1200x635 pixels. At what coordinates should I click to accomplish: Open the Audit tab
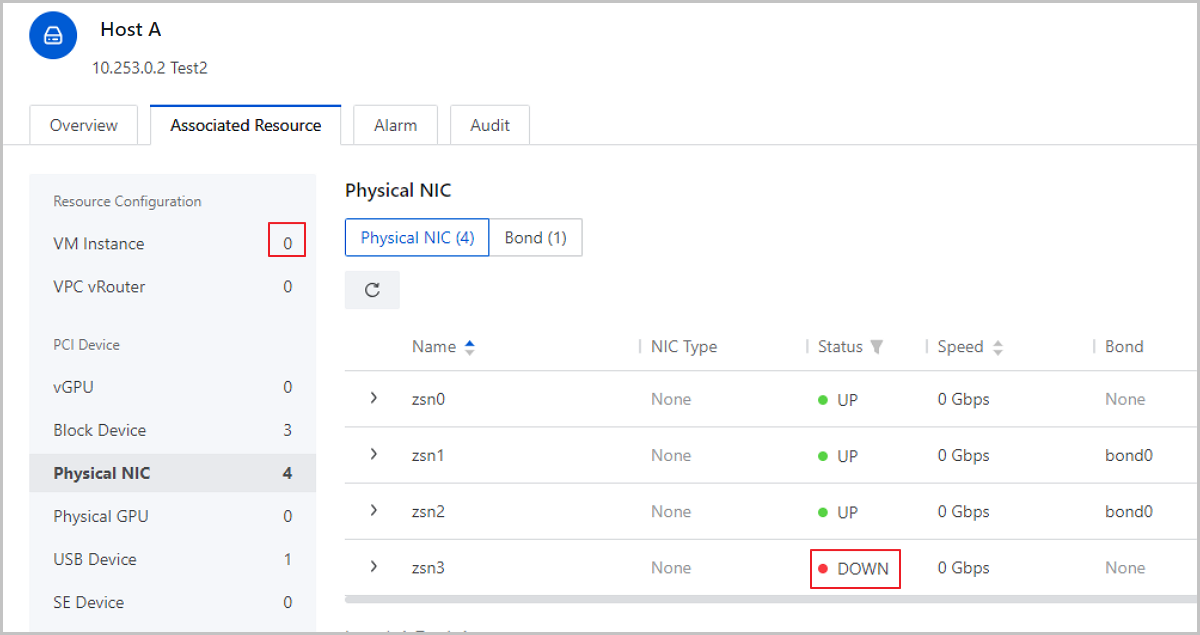click(x=489, y=125)
